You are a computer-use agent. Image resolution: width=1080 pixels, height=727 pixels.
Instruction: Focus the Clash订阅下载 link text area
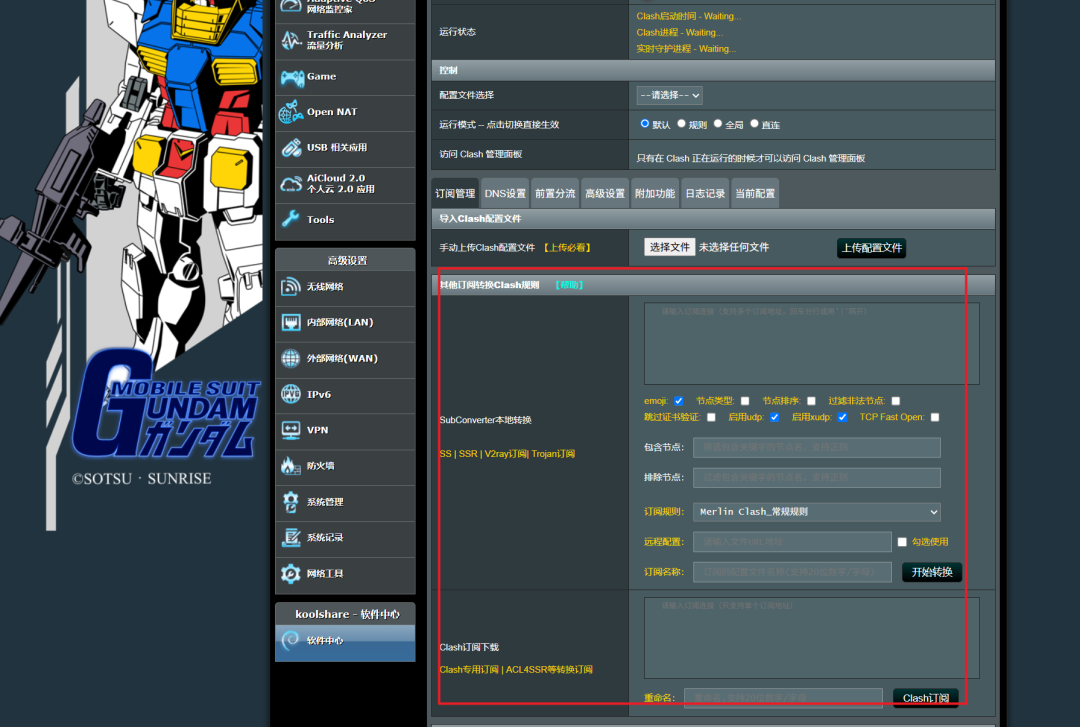pyautogui.click(x=811, y=637)
